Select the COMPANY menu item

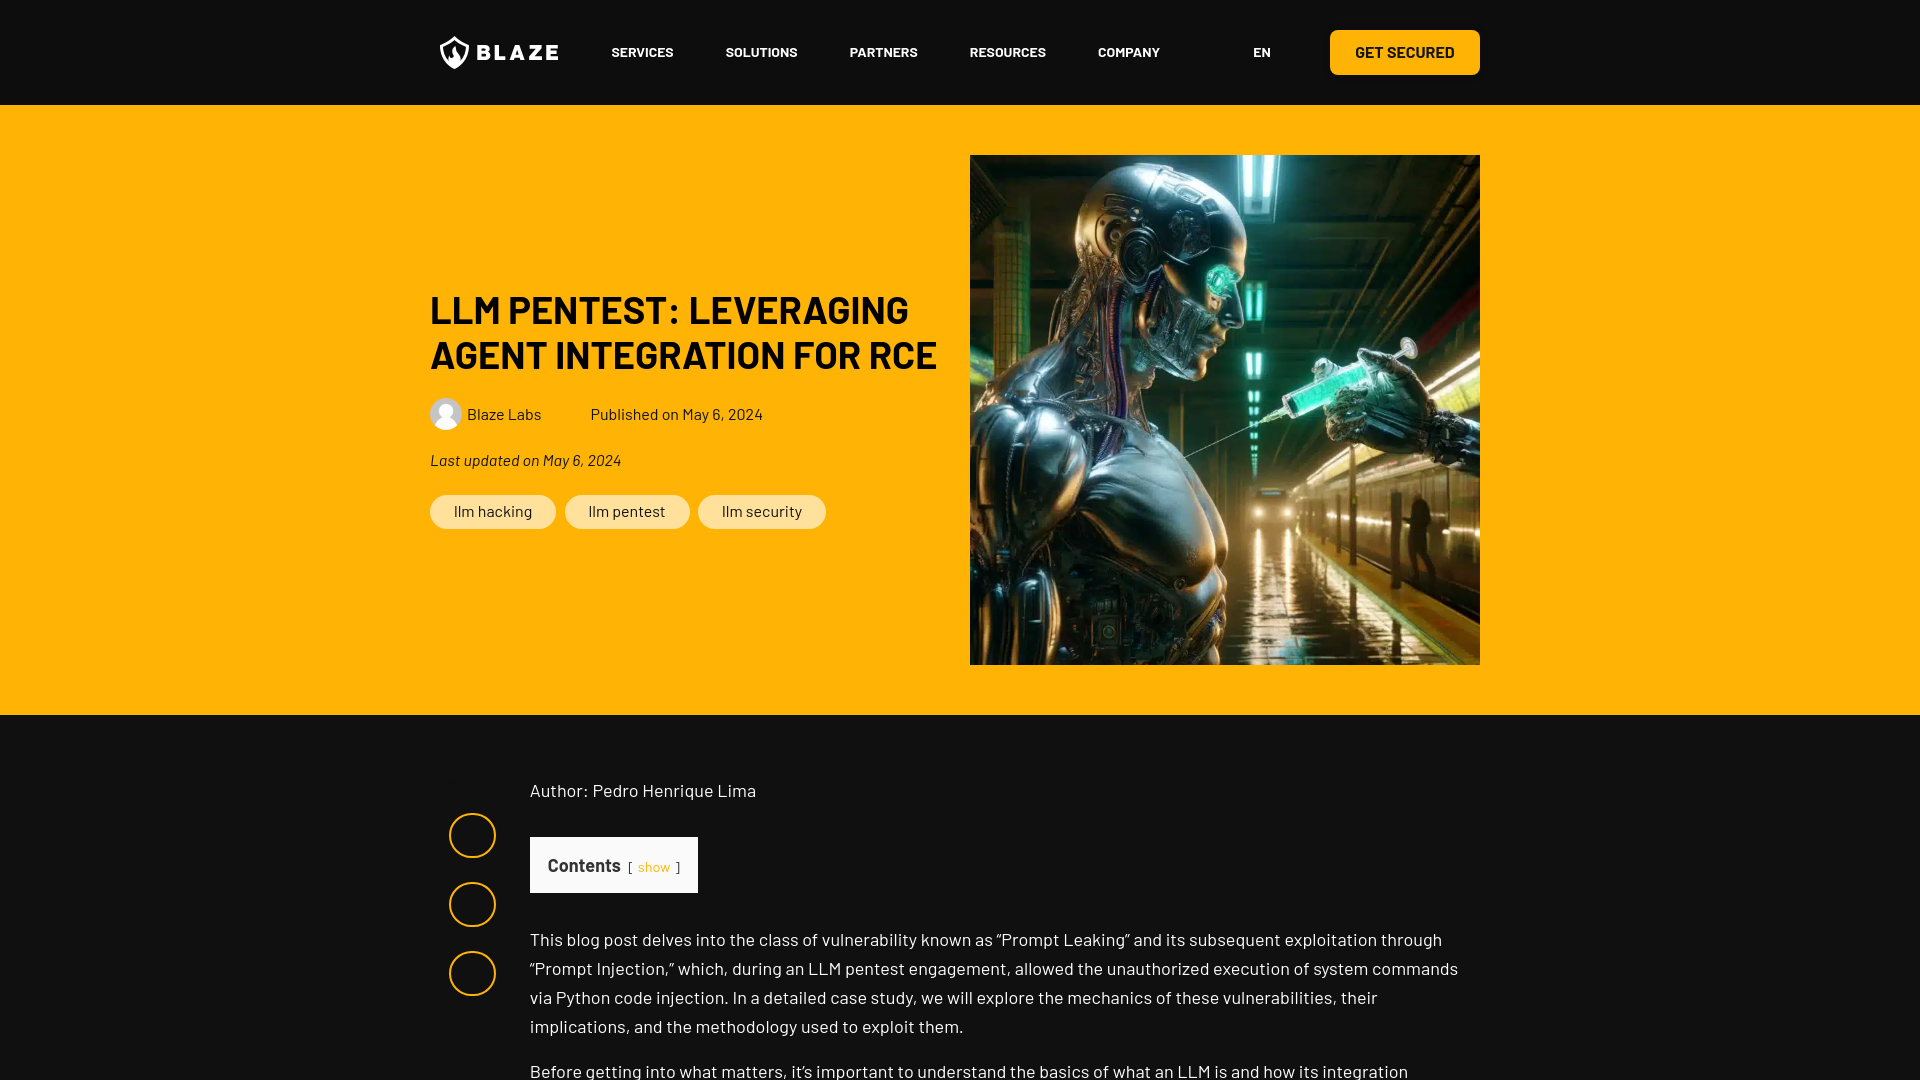pyautogui.click(x=1129, y=51)
